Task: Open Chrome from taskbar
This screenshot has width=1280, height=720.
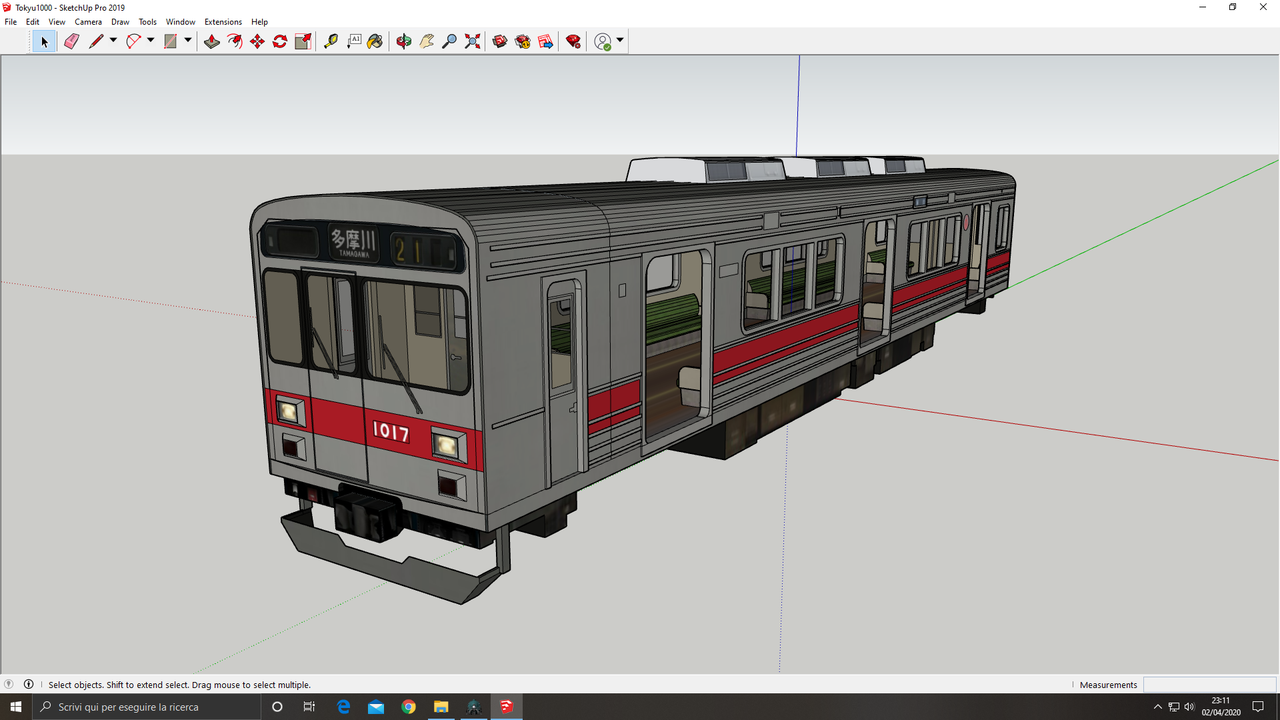Action: (x=408, y=707)
